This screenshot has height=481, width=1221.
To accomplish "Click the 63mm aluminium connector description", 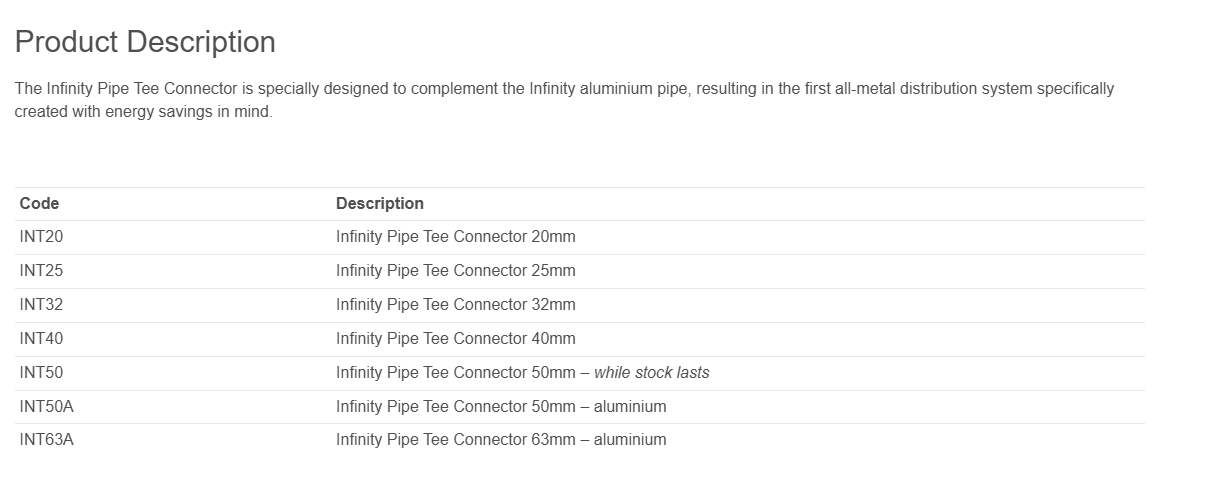I will point(501,439).
